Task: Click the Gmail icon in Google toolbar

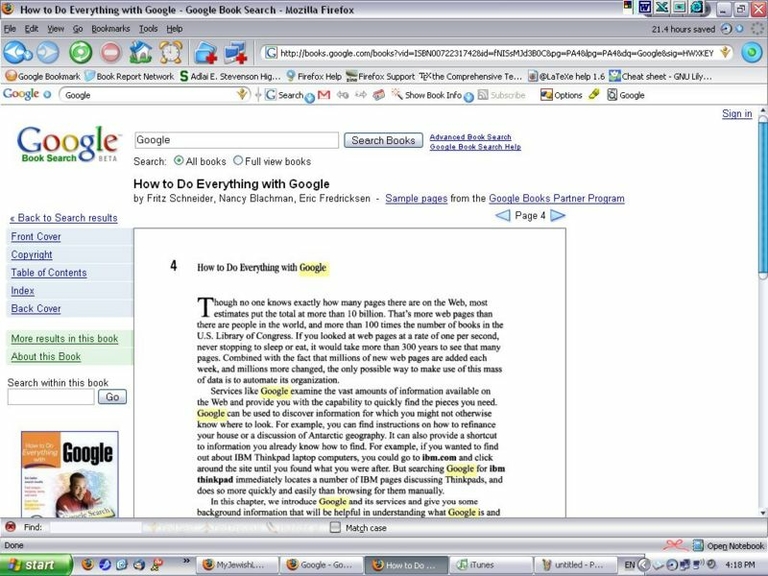Action: point(324,95)
